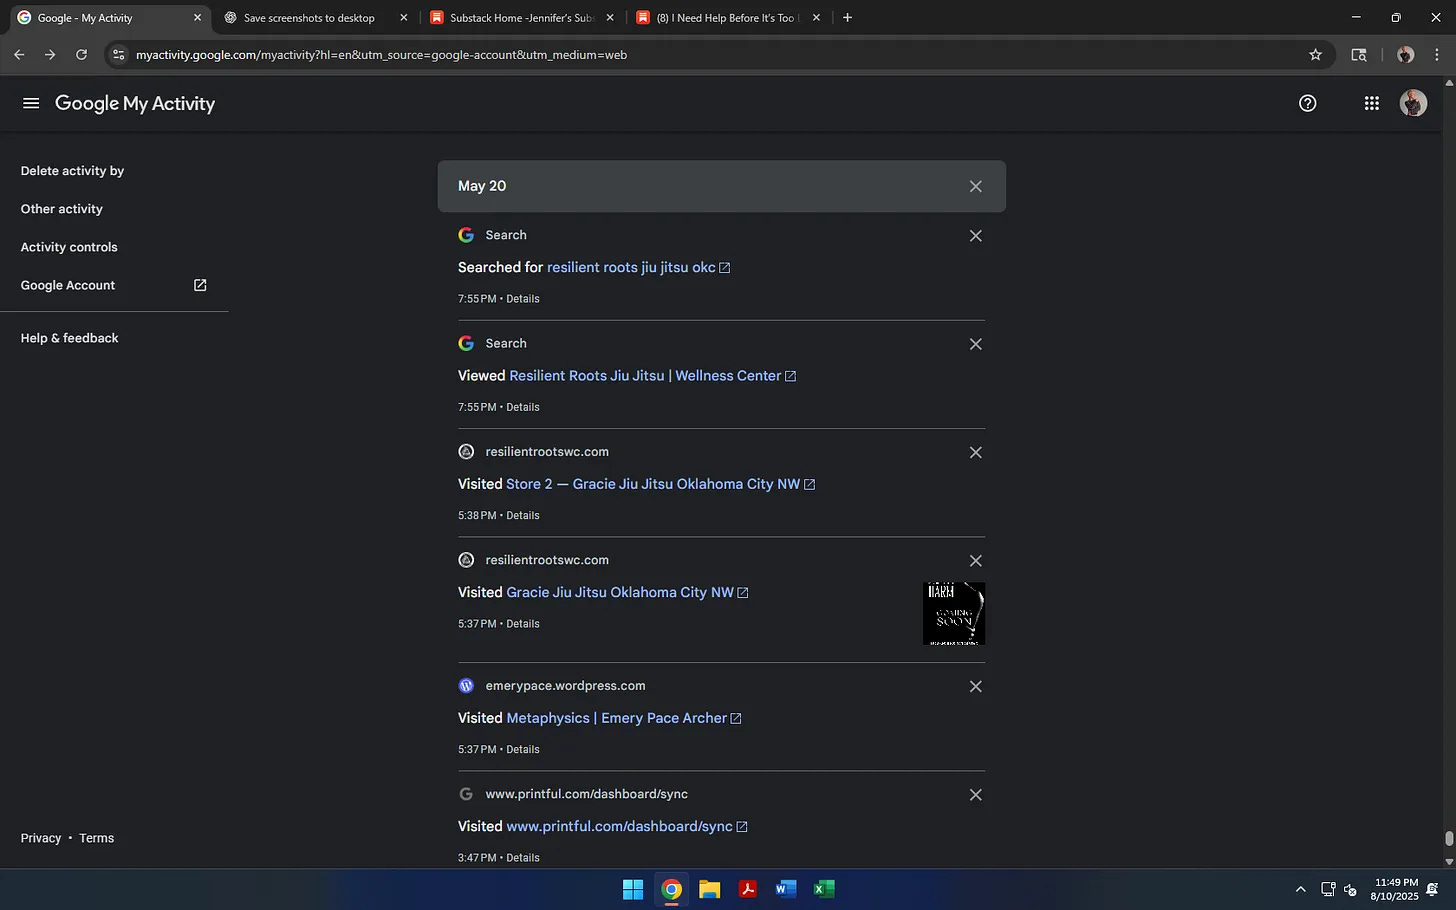Open the 5:37 PM Gracie Jiu Jitsu Oklahoma City NW link
1456x910 pixels.
620,592
